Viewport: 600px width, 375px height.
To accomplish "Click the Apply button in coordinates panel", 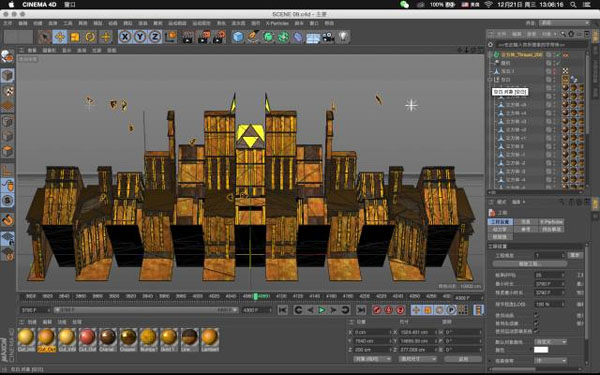I will coord(463,359).
